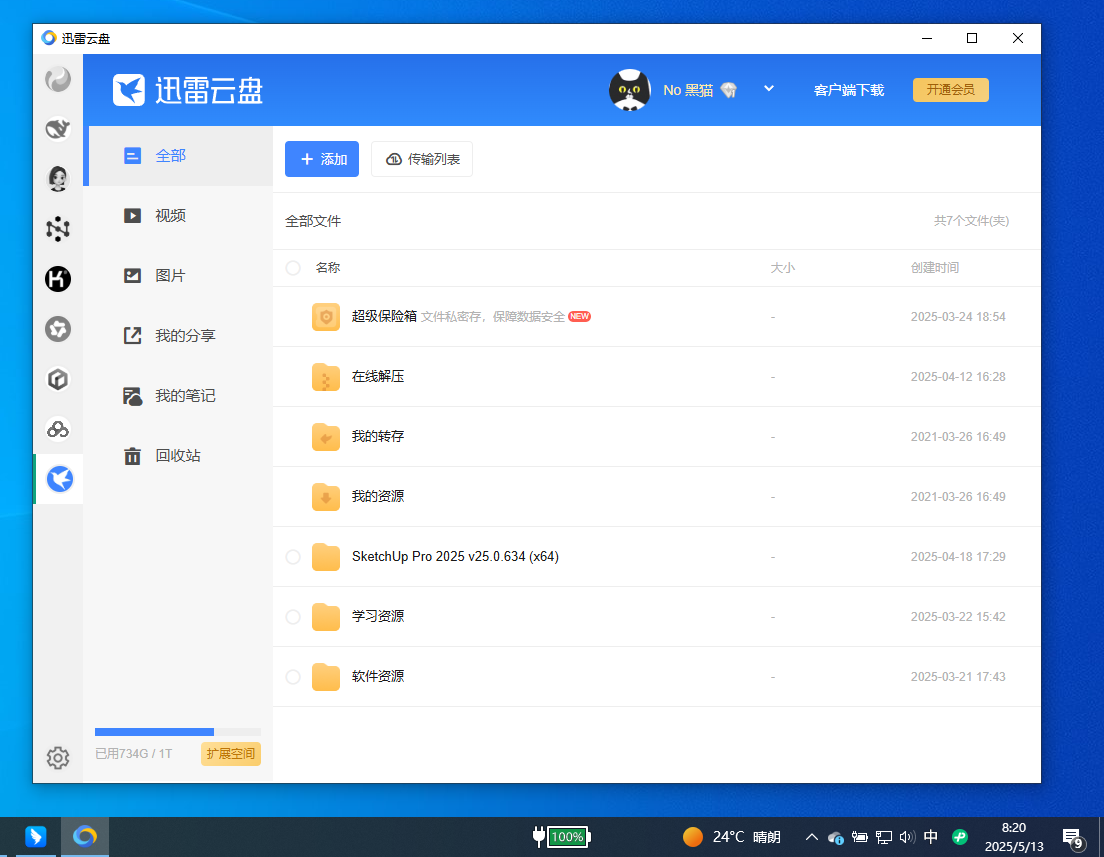Open the black K (Kimi) sidebar icon
This screenshot has width=1104, height=857.
point(58,279)
